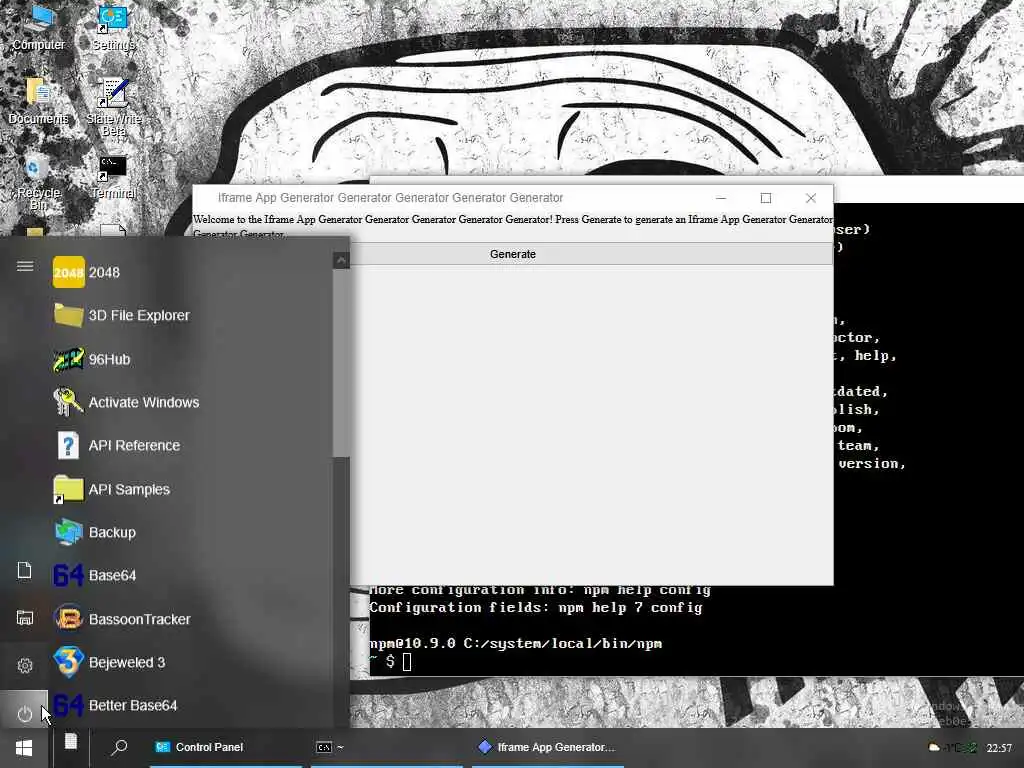Viewport: 1024px width, 768px height.
Task: Select Activate Windows in the app list
Action: (x=127, y=402)
